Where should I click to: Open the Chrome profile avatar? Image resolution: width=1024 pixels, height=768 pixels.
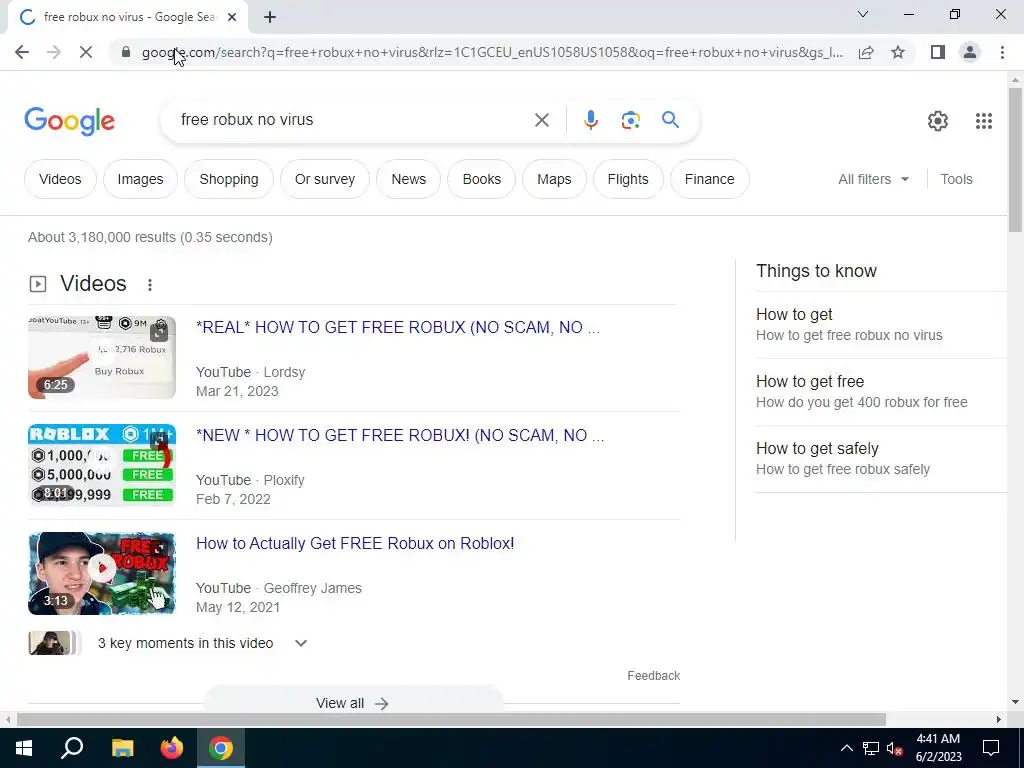pyautogui.click(x=970, y=52)
